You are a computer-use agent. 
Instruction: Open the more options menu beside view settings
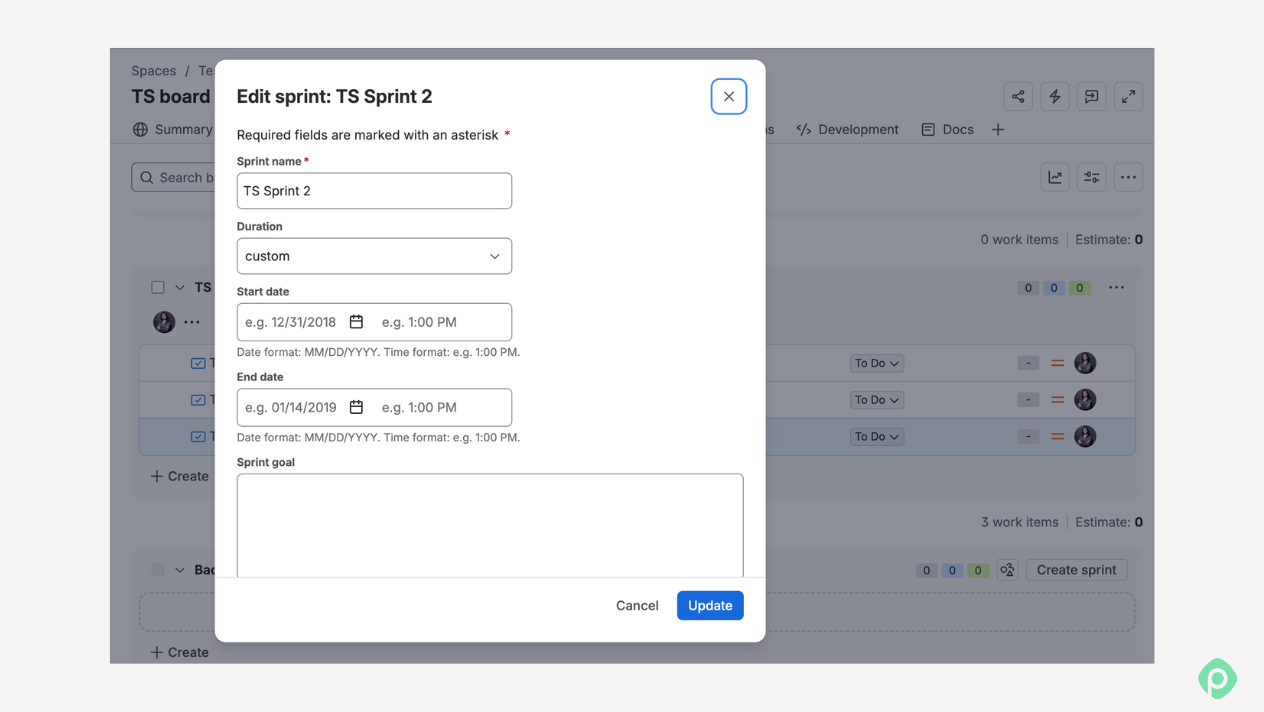pyautogui.click(x=1128, y=177)
